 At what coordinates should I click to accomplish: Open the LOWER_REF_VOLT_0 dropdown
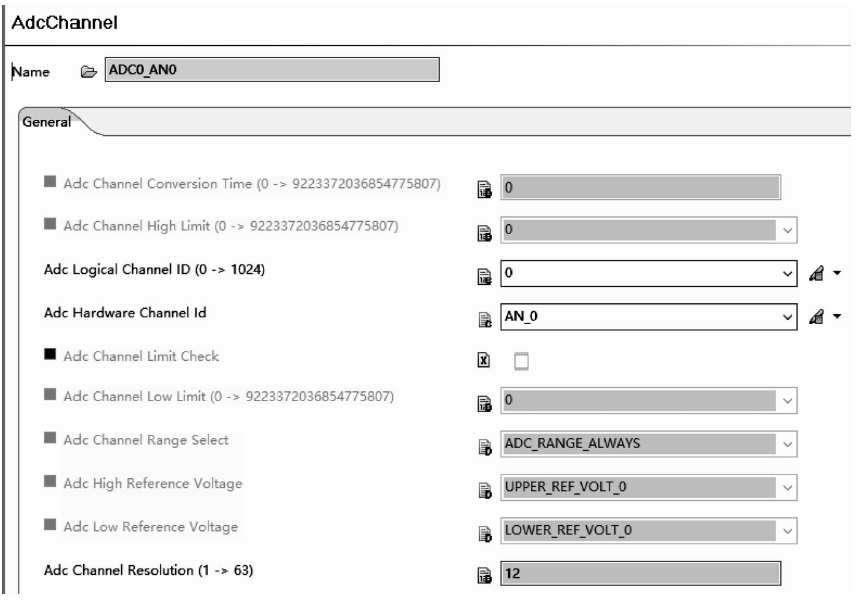[787, 531]
